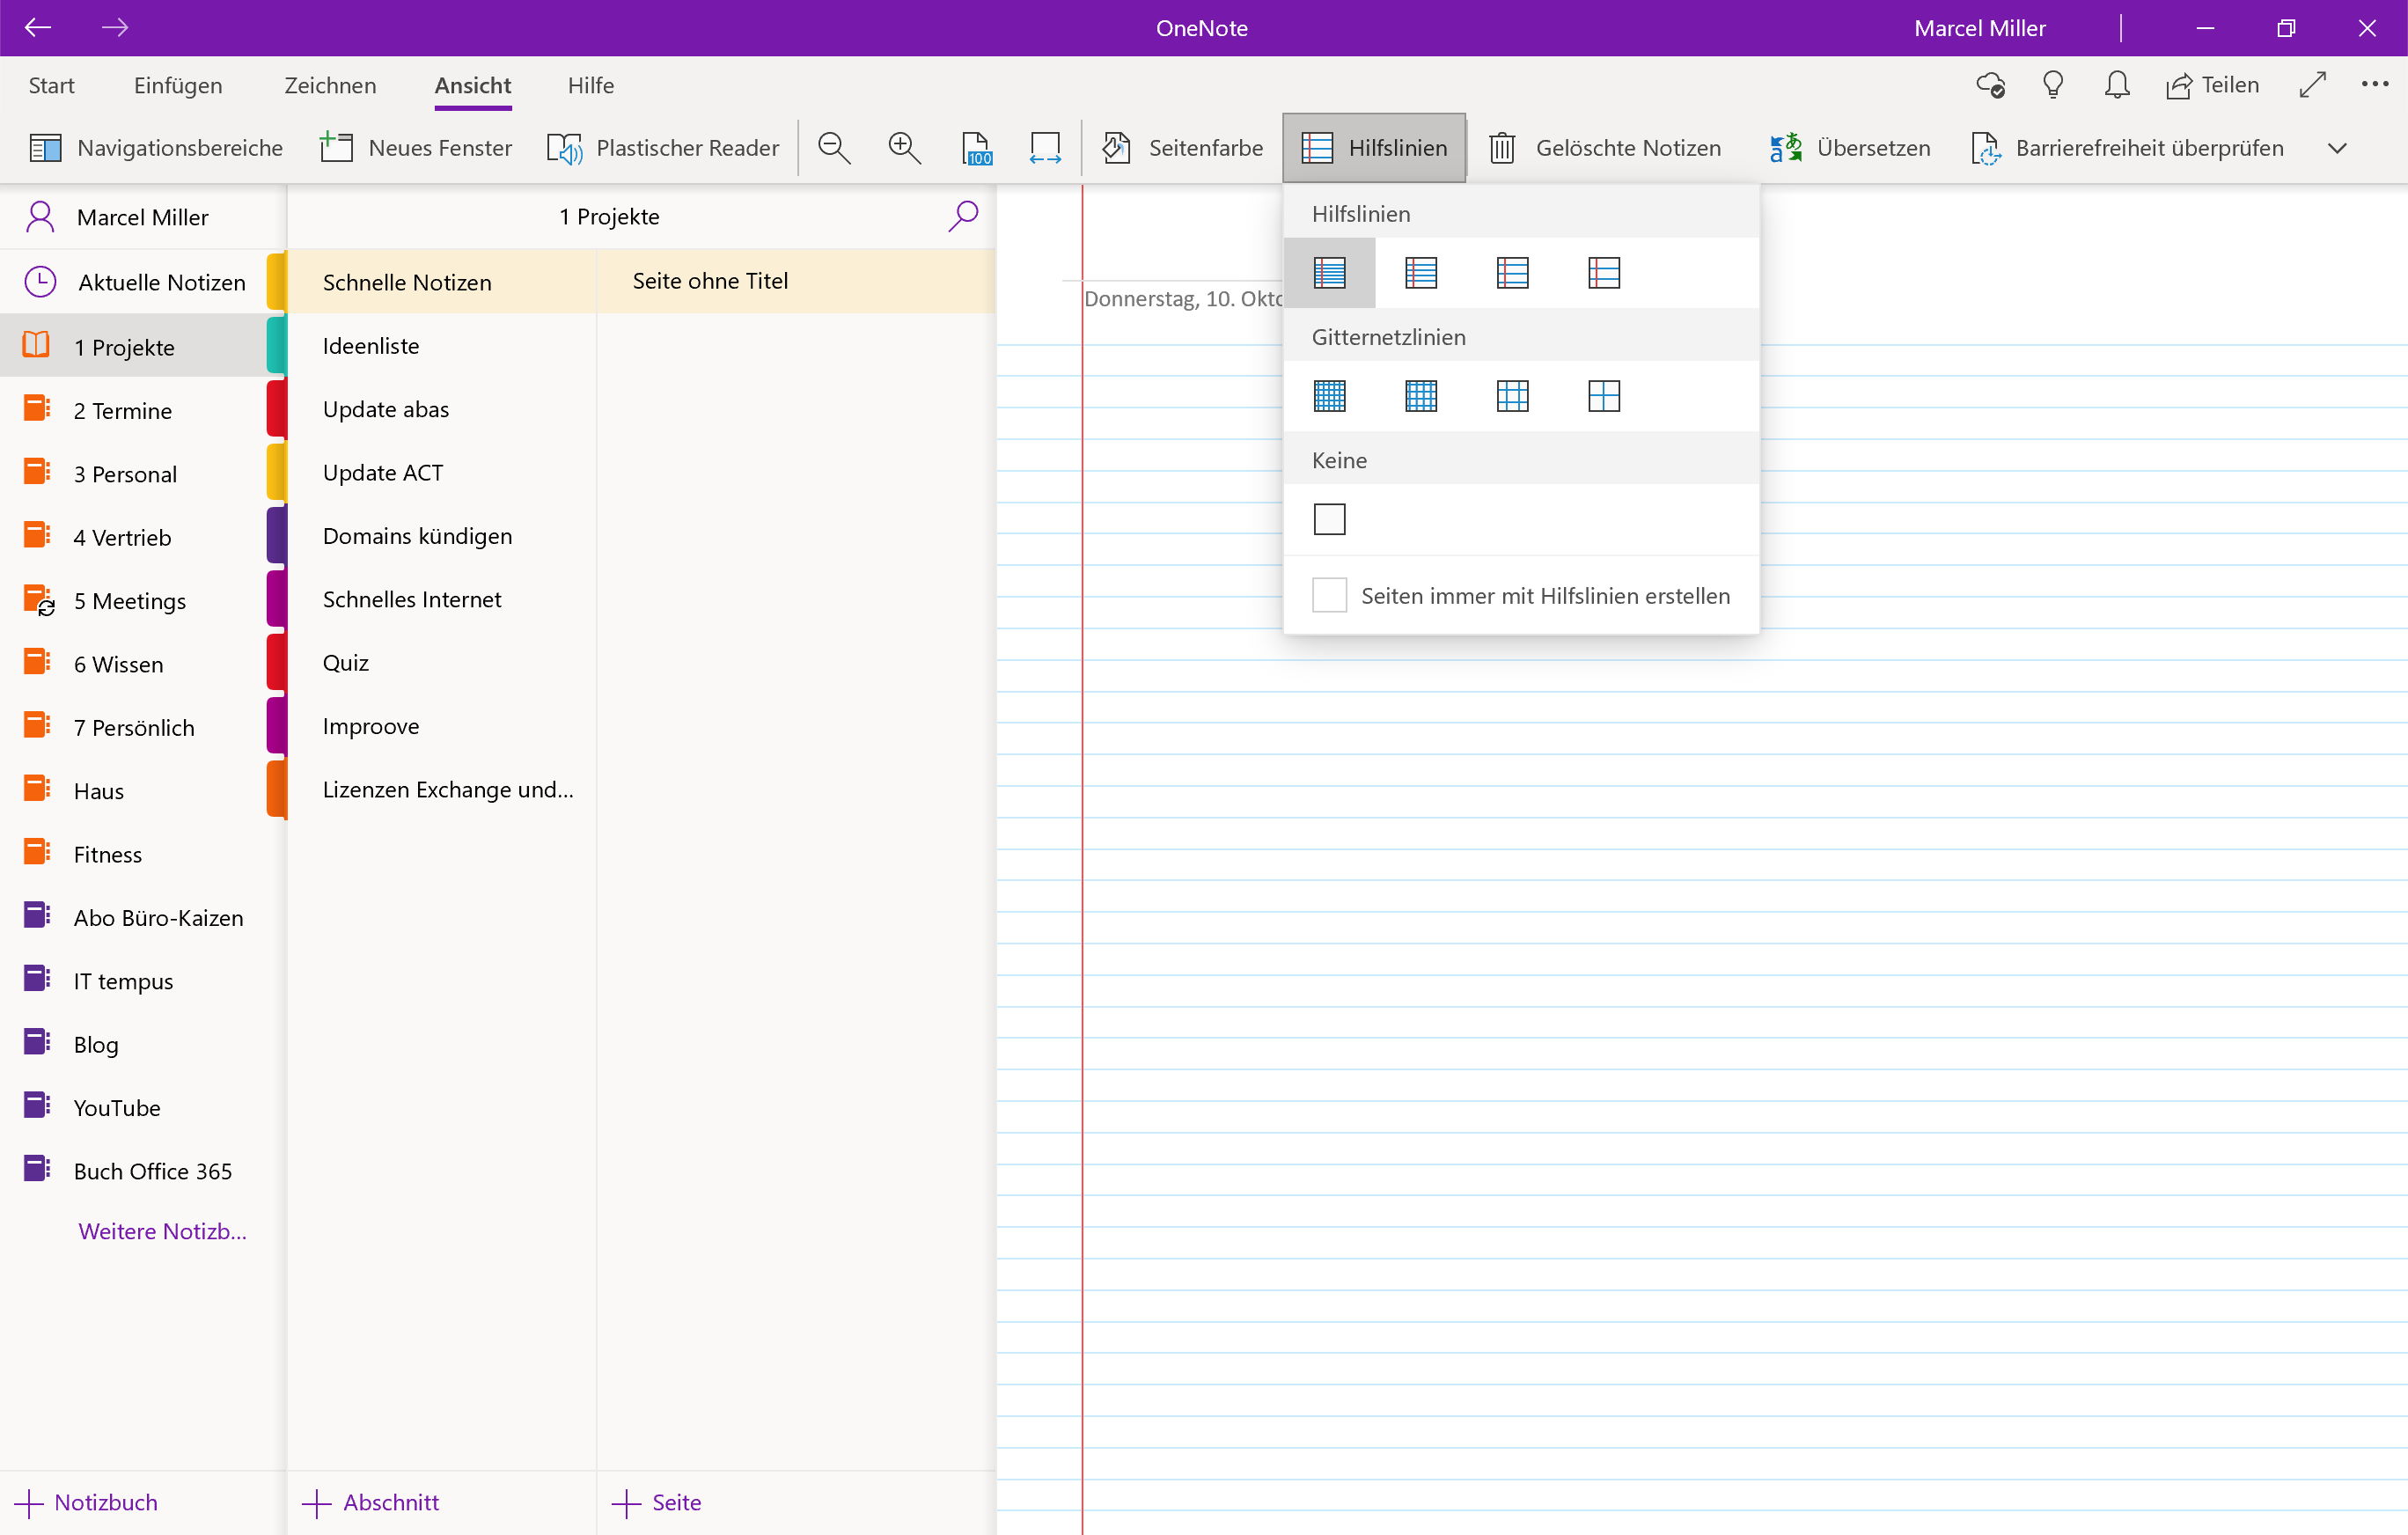Select widest Hilfslinien ruled style
The width and height of the screenshot is (2408, 1535).
pyautogui.click(x=1604, y=272)
